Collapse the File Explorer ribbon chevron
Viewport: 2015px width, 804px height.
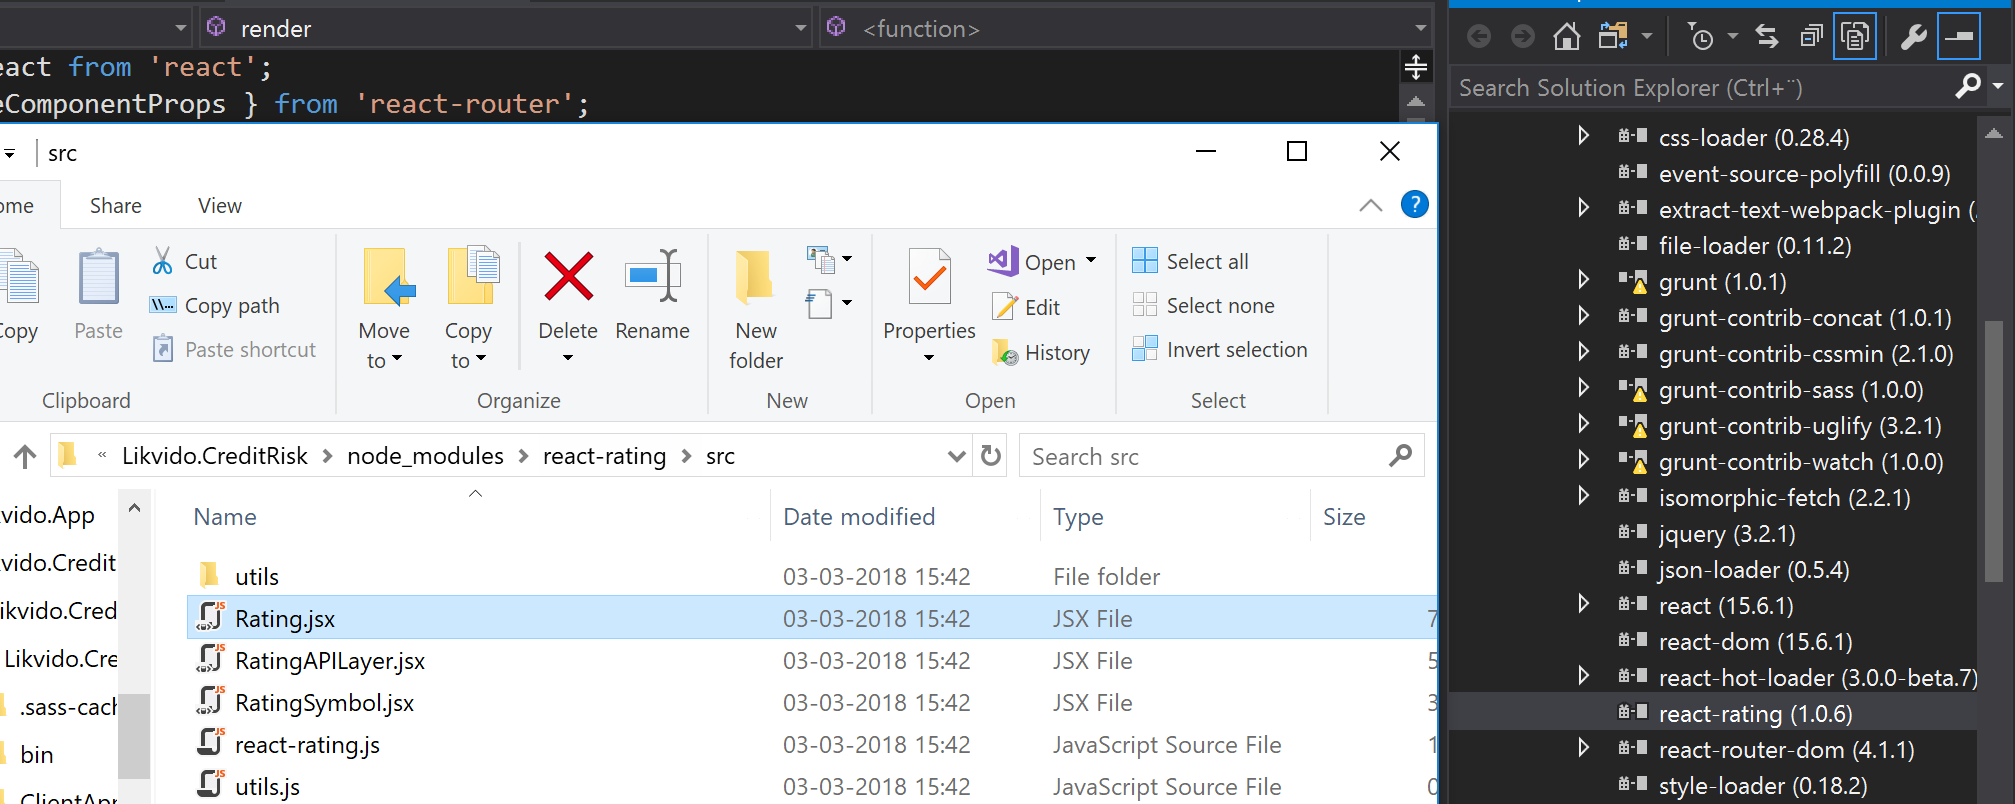[x=1370, y=205]
